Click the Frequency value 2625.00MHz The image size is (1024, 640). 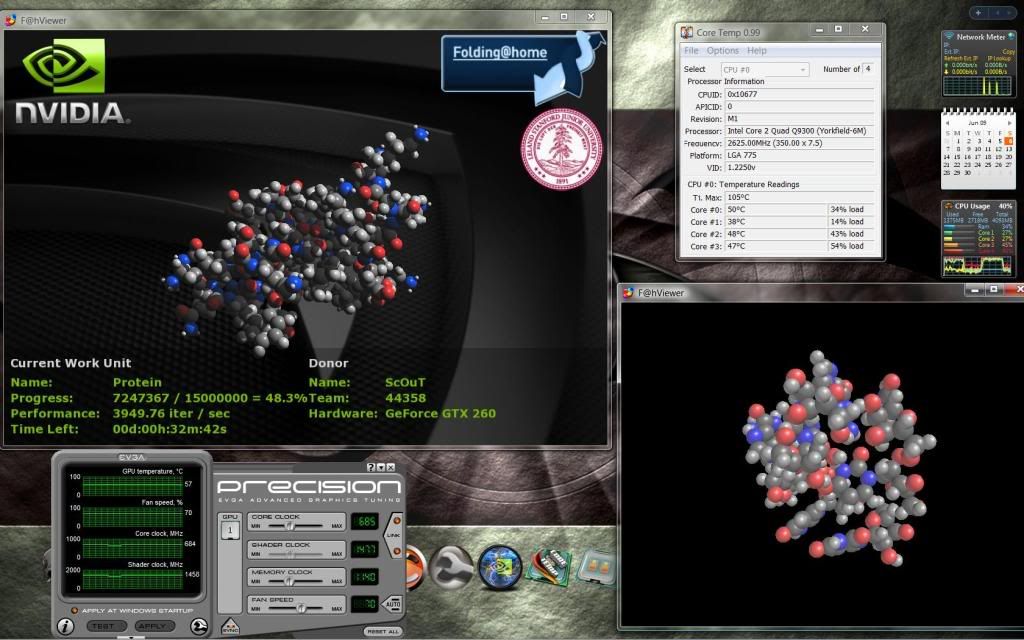click(x=799, y=143)
